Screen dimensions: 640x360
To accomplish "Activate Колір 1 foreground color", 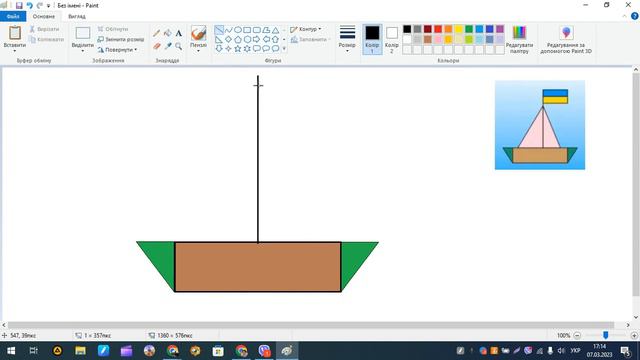I will pos(372,40).
